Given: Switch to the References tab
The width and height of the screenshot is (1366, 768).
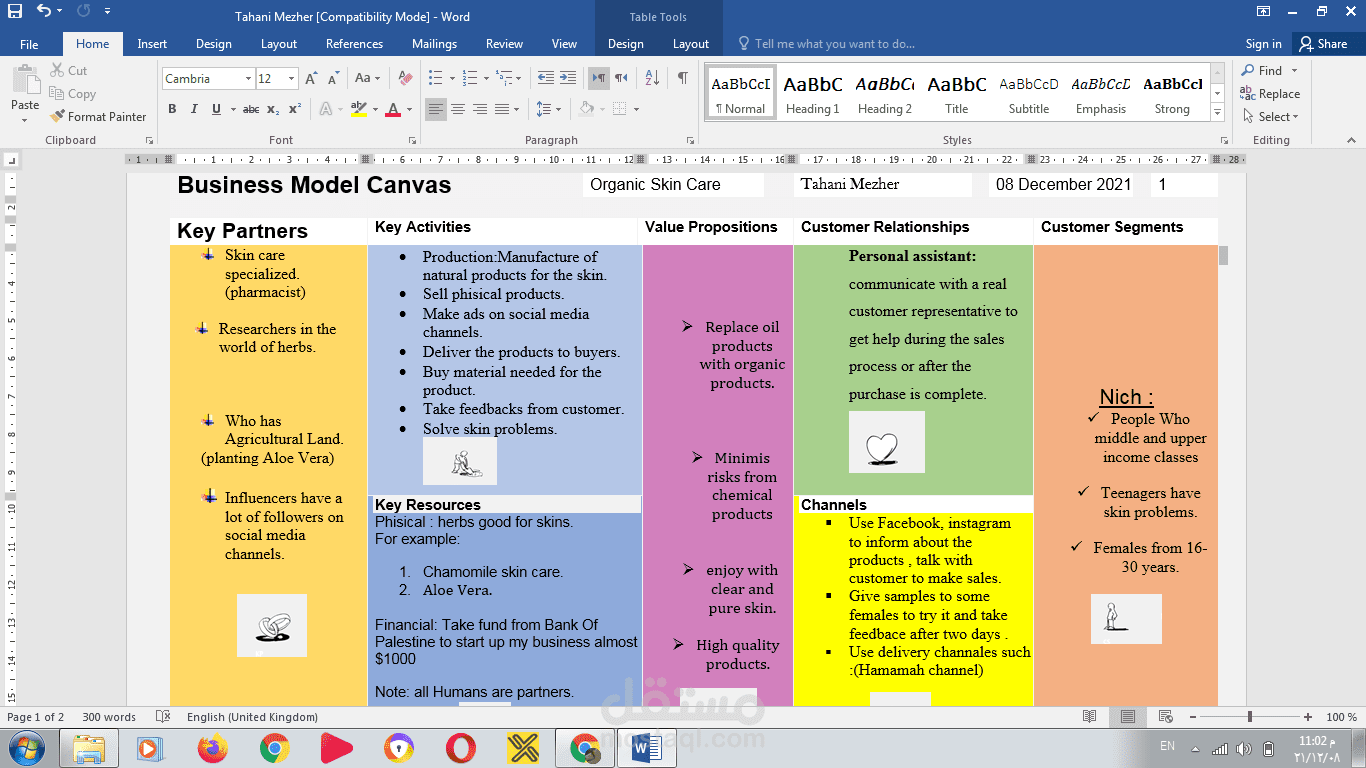Looking at the screenshot, I should 354,44.
